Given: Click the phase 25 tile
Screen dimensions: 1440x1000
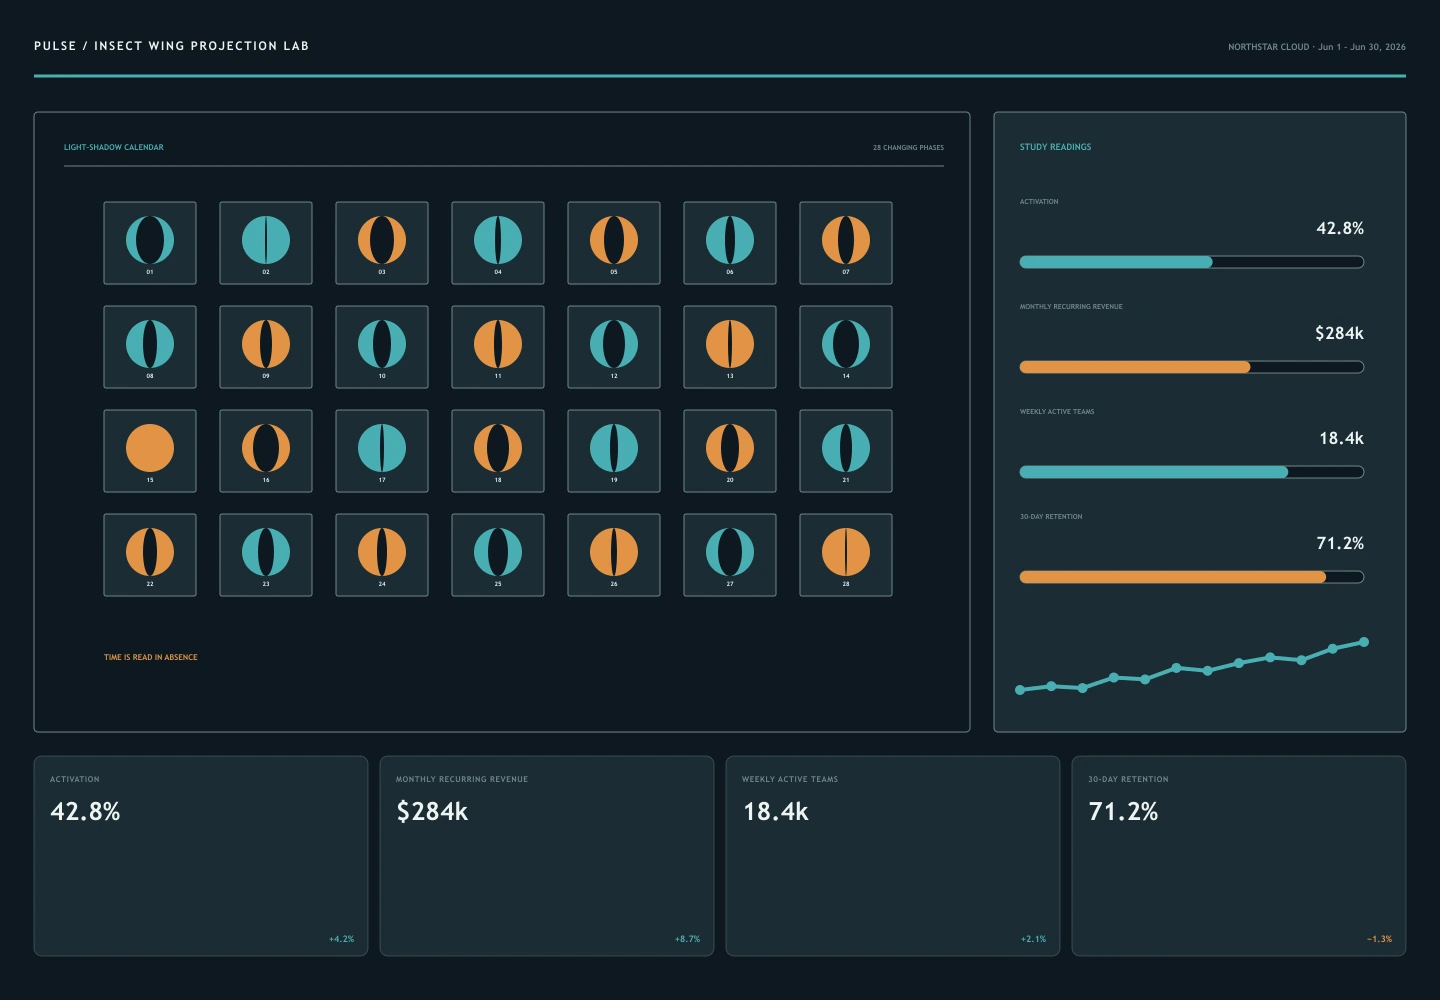Looking at the screenshot, I should pyautogui.click(x=498, y=555).
